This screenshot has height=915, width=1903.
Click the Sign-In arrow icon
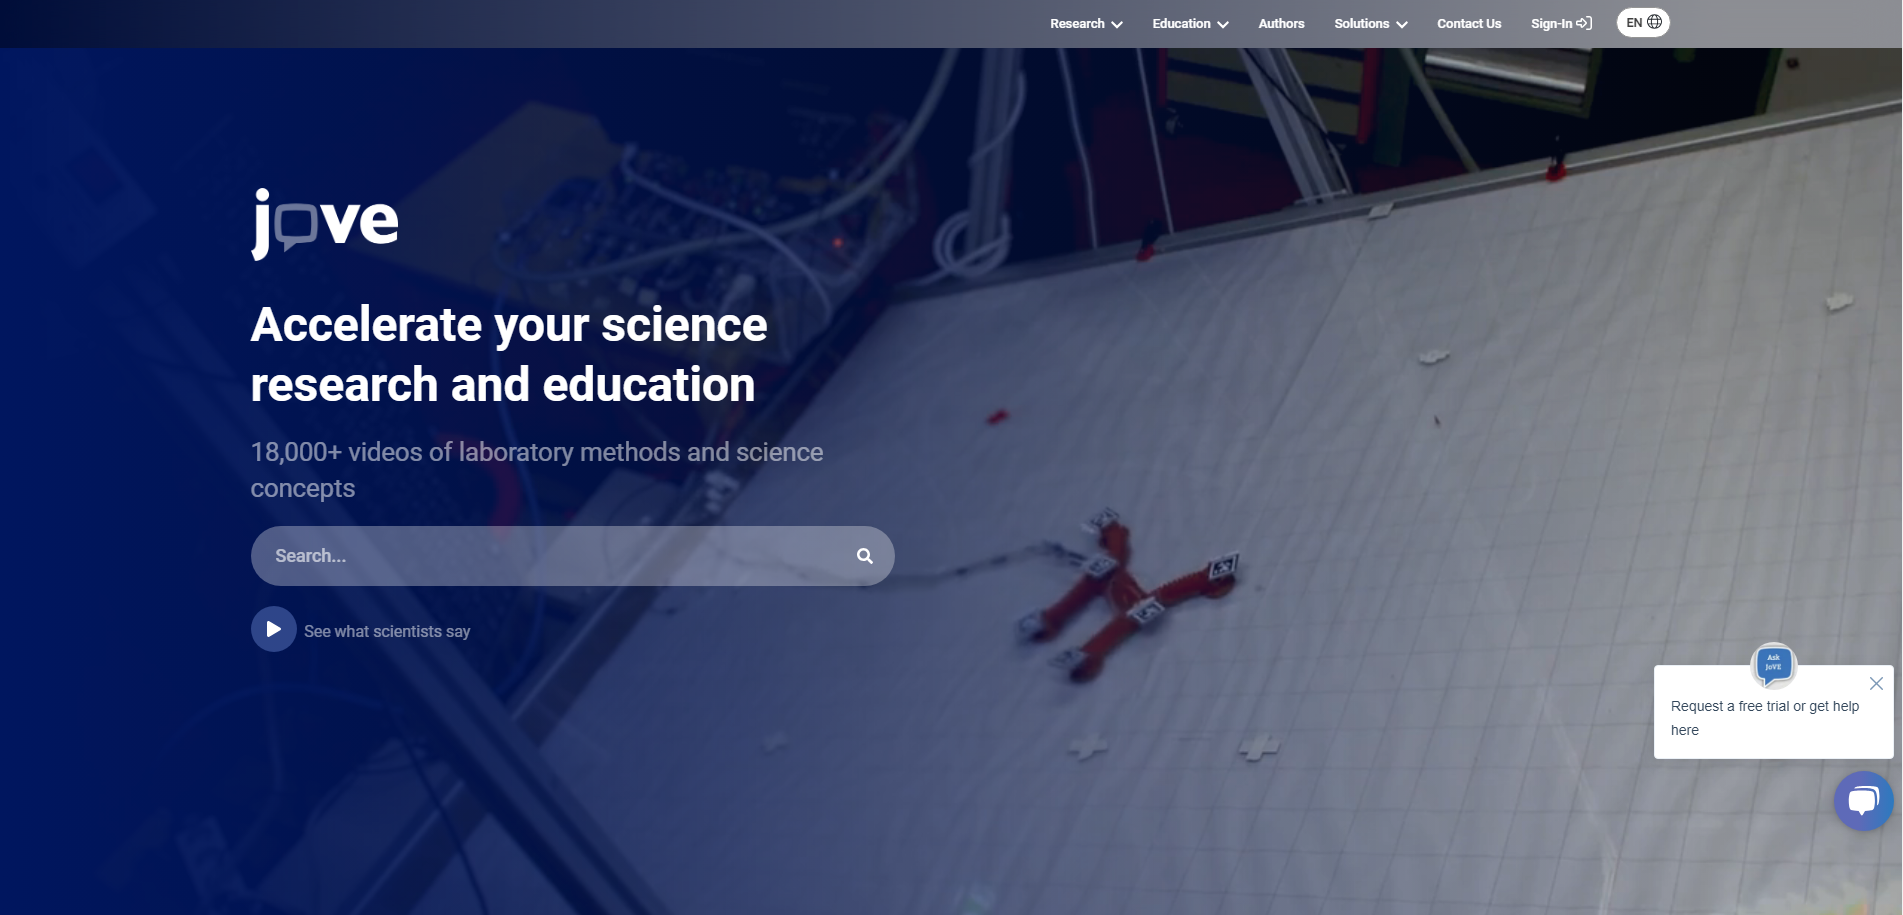[1584, 23]
